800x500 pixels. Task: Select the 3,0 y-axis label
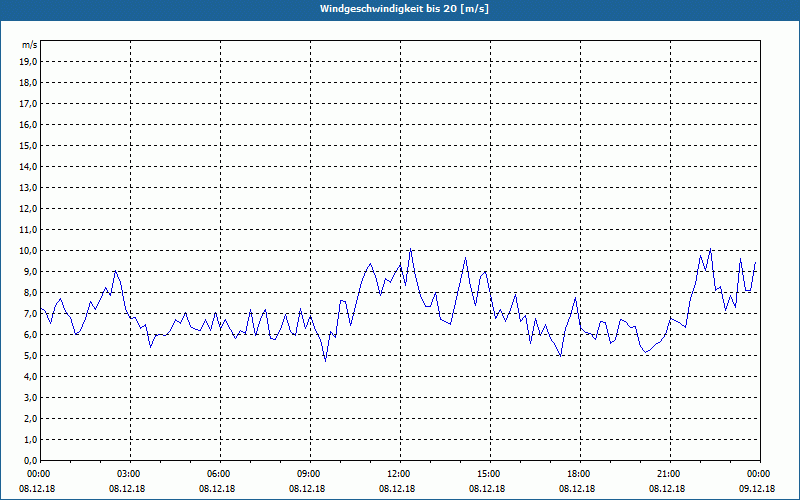pos(31,397)
